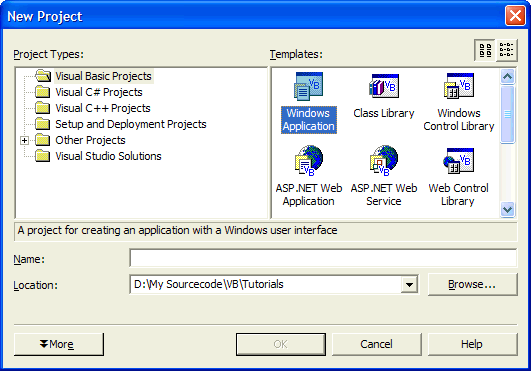Click the Visual C++ Projects folder icon
This screenshot has width=531, height=371.
[x=43, y=108]
